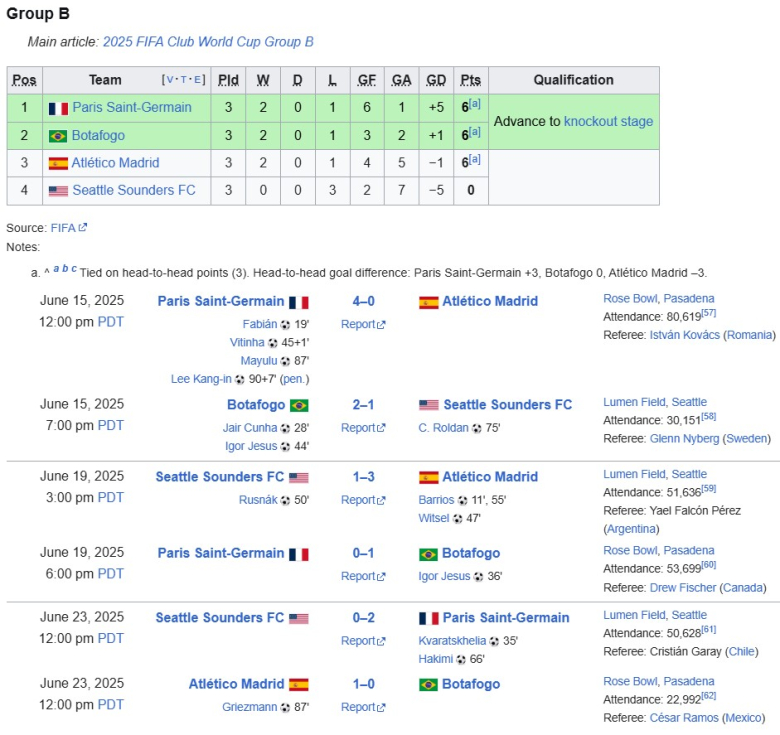Viewport: 780px width, 735px height.
Task: Open the 2025 FIFA Club World Cup Group B article
Action: tap(208, 42)
